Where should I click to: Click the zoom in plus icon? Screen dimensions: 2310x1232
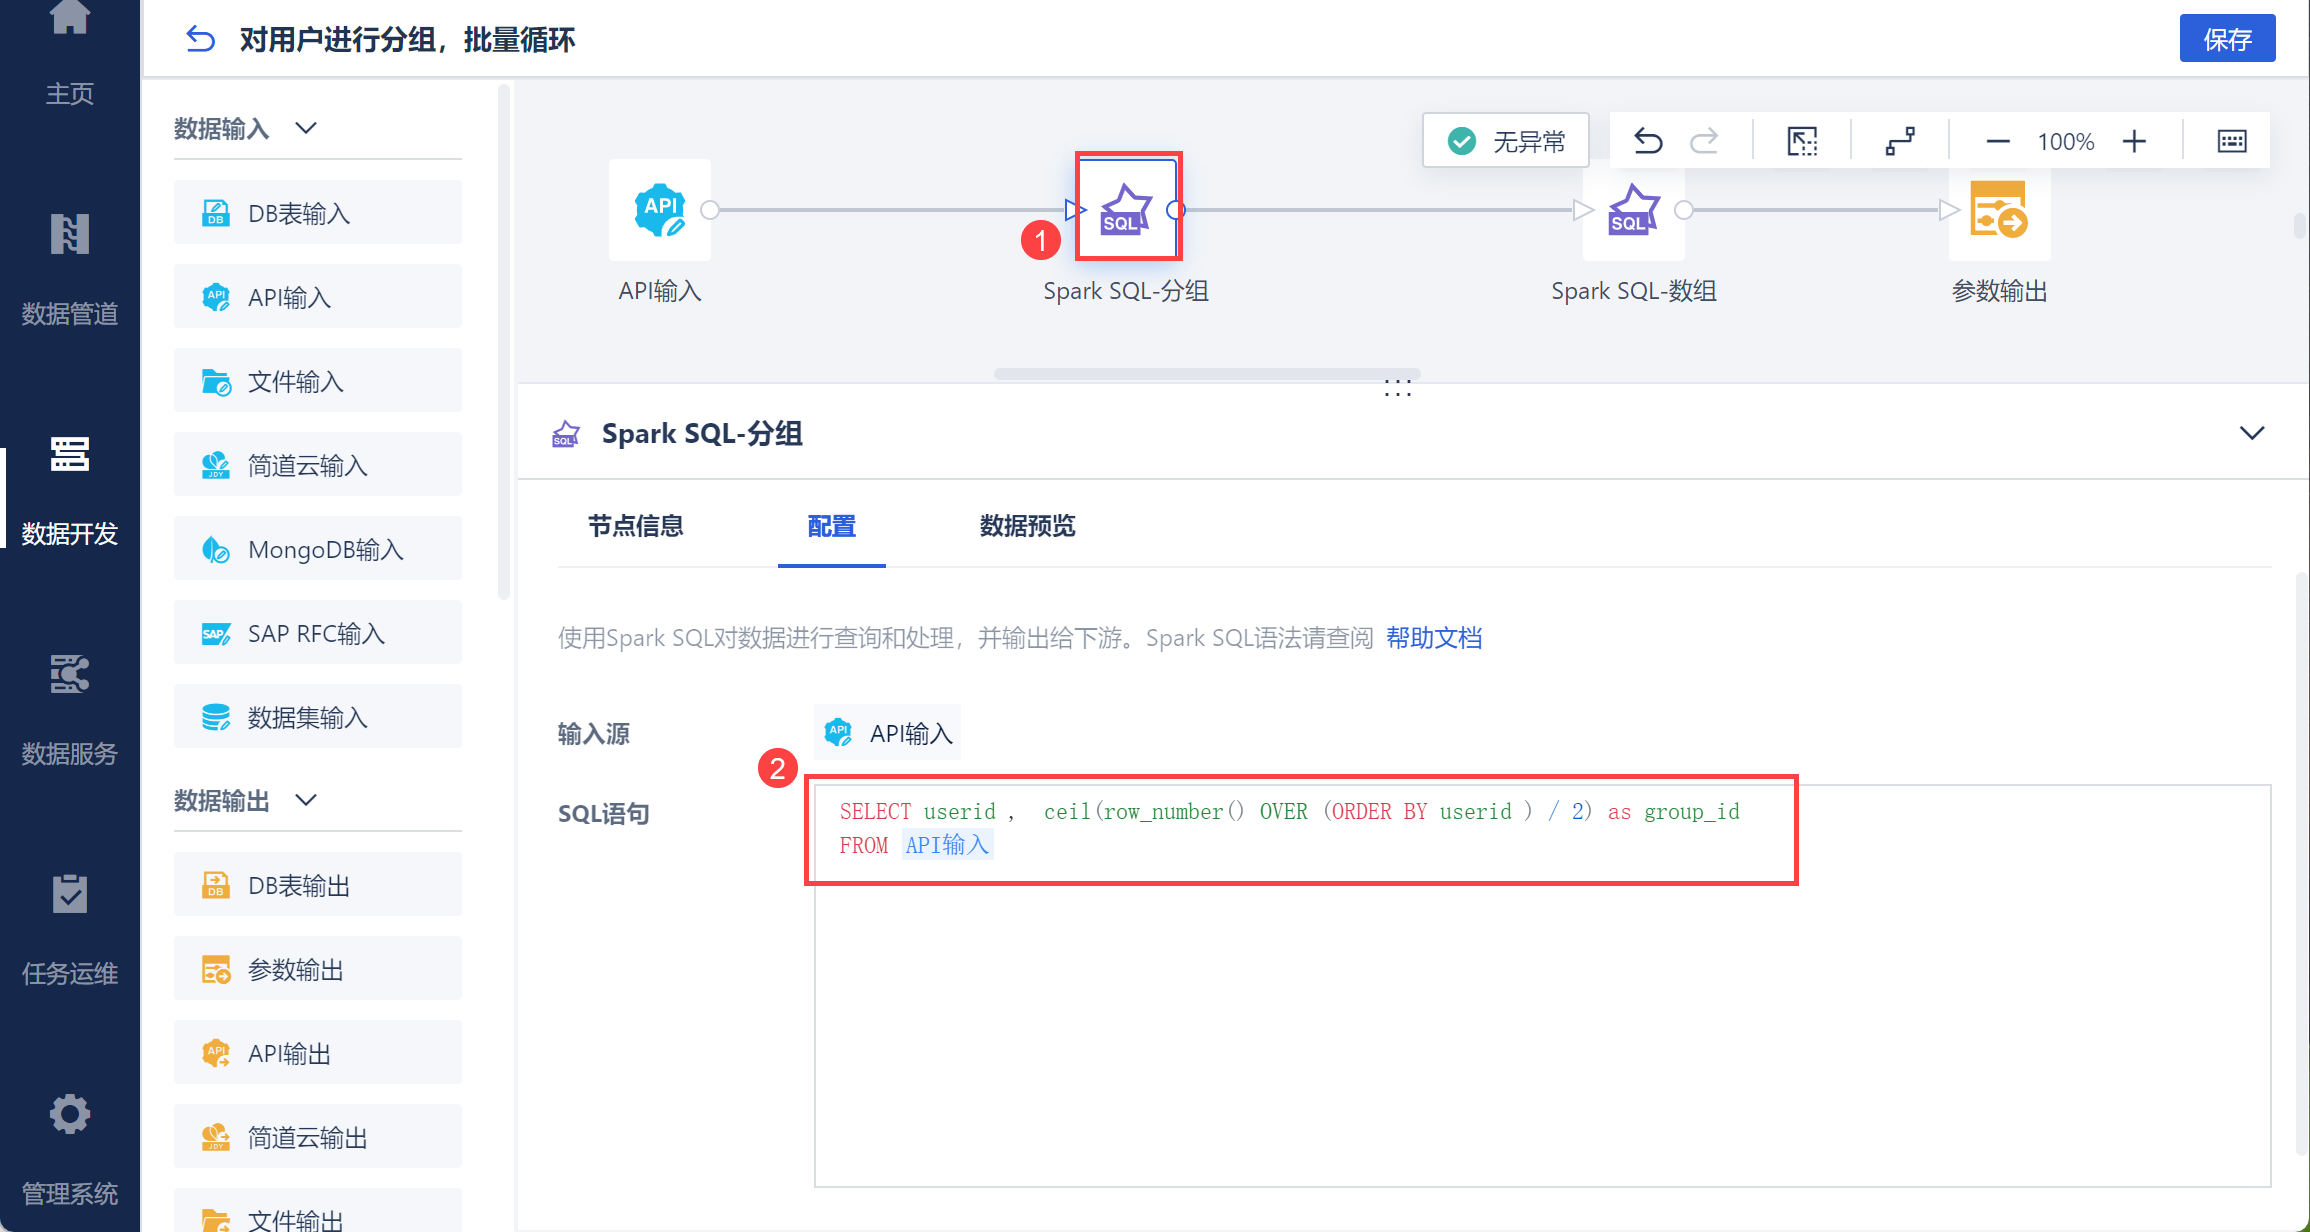(2134, 141)
